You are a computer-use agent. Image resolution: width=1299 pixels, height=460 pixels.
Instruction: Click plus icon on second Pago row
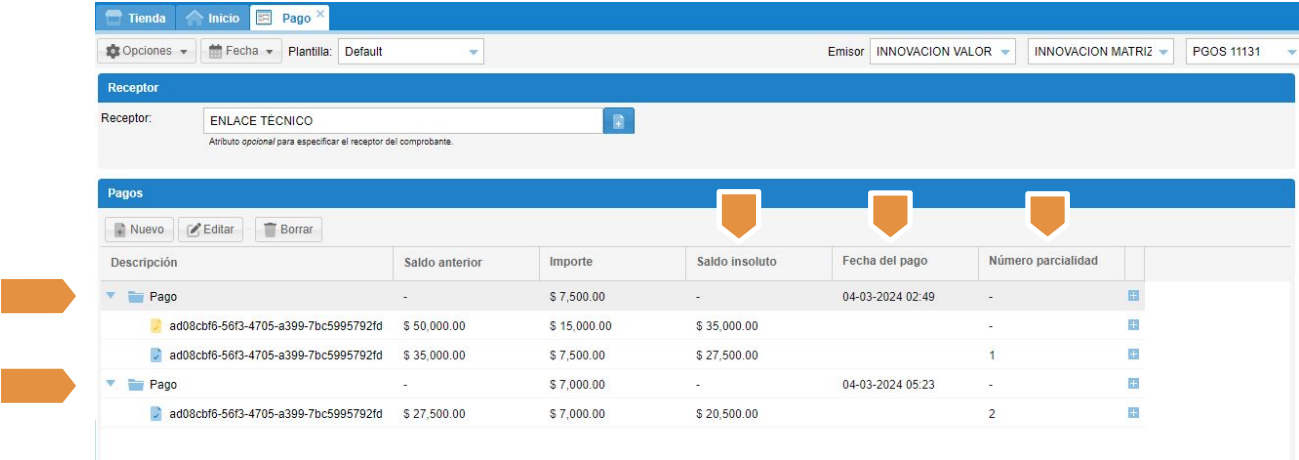point(1133,384)
